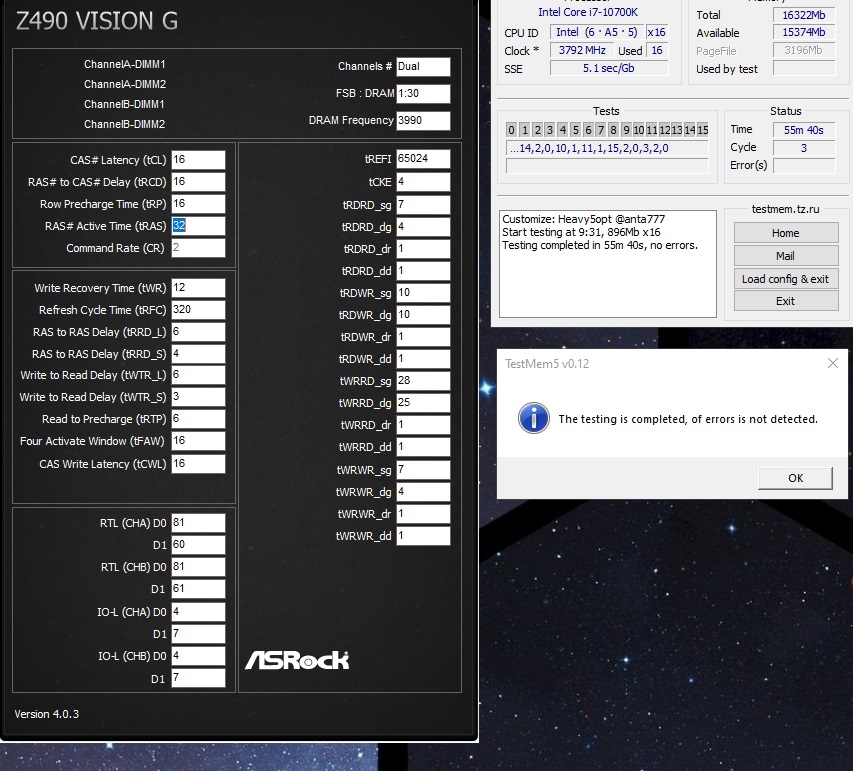Select the IO-L (CHB) D0 field

coord(198,656)
